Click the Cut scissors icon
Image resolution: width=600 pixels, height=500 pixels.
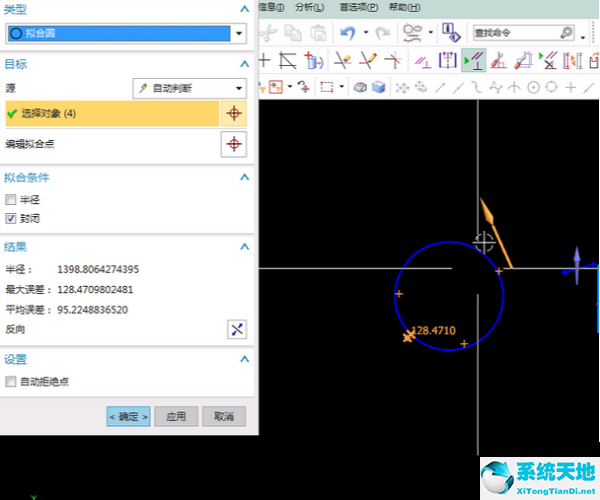pos(268,33)
